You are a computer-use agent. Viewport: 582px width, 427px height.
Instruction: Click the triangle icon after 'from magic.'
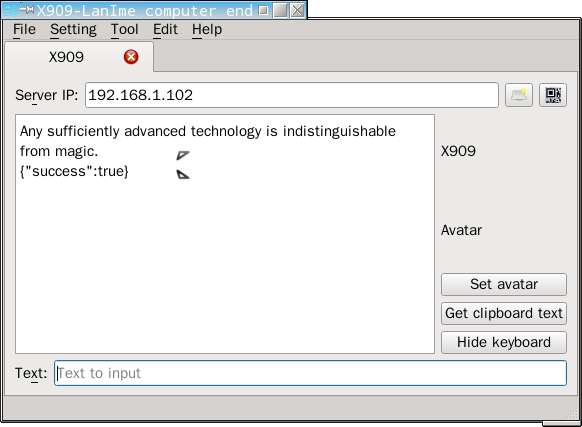pyautogui.click(x=183, y=155)
